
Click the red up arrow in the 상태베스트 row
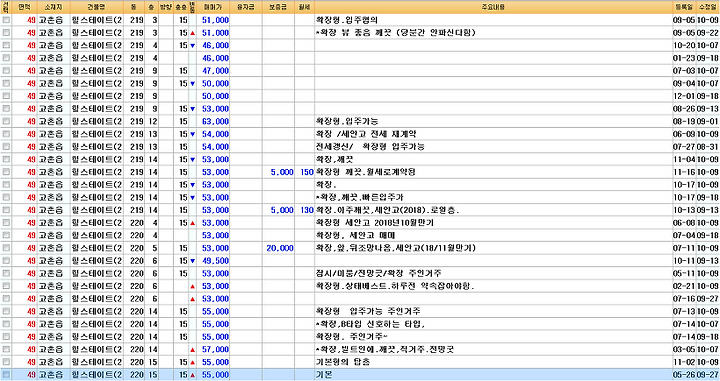pyautogui.click(x=192, y=286)
